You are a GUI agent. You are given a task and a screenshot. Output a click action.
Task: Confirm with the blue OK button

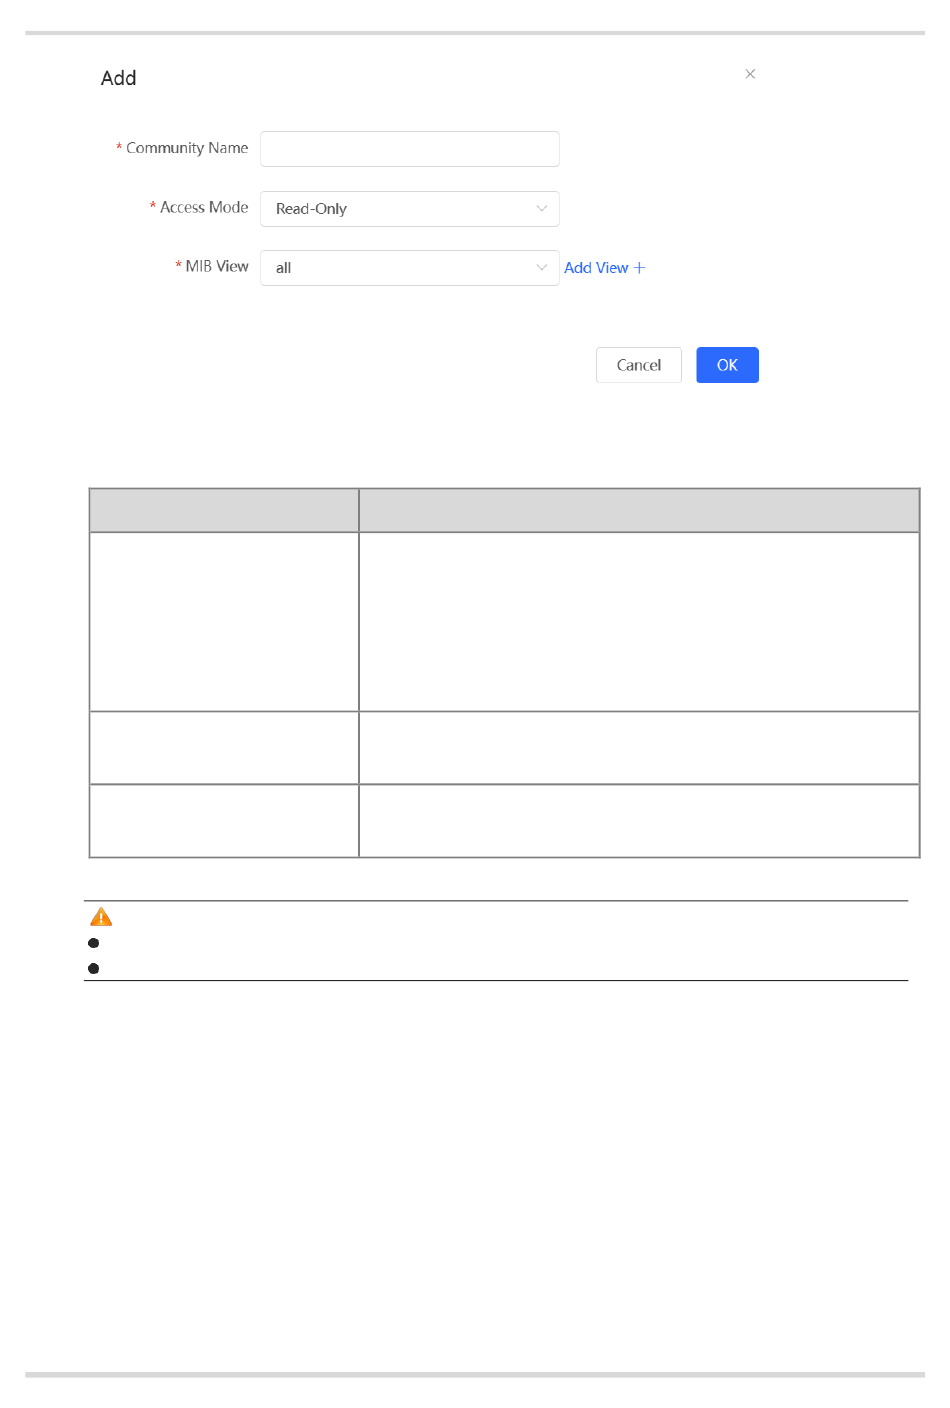tap(727, 365)
